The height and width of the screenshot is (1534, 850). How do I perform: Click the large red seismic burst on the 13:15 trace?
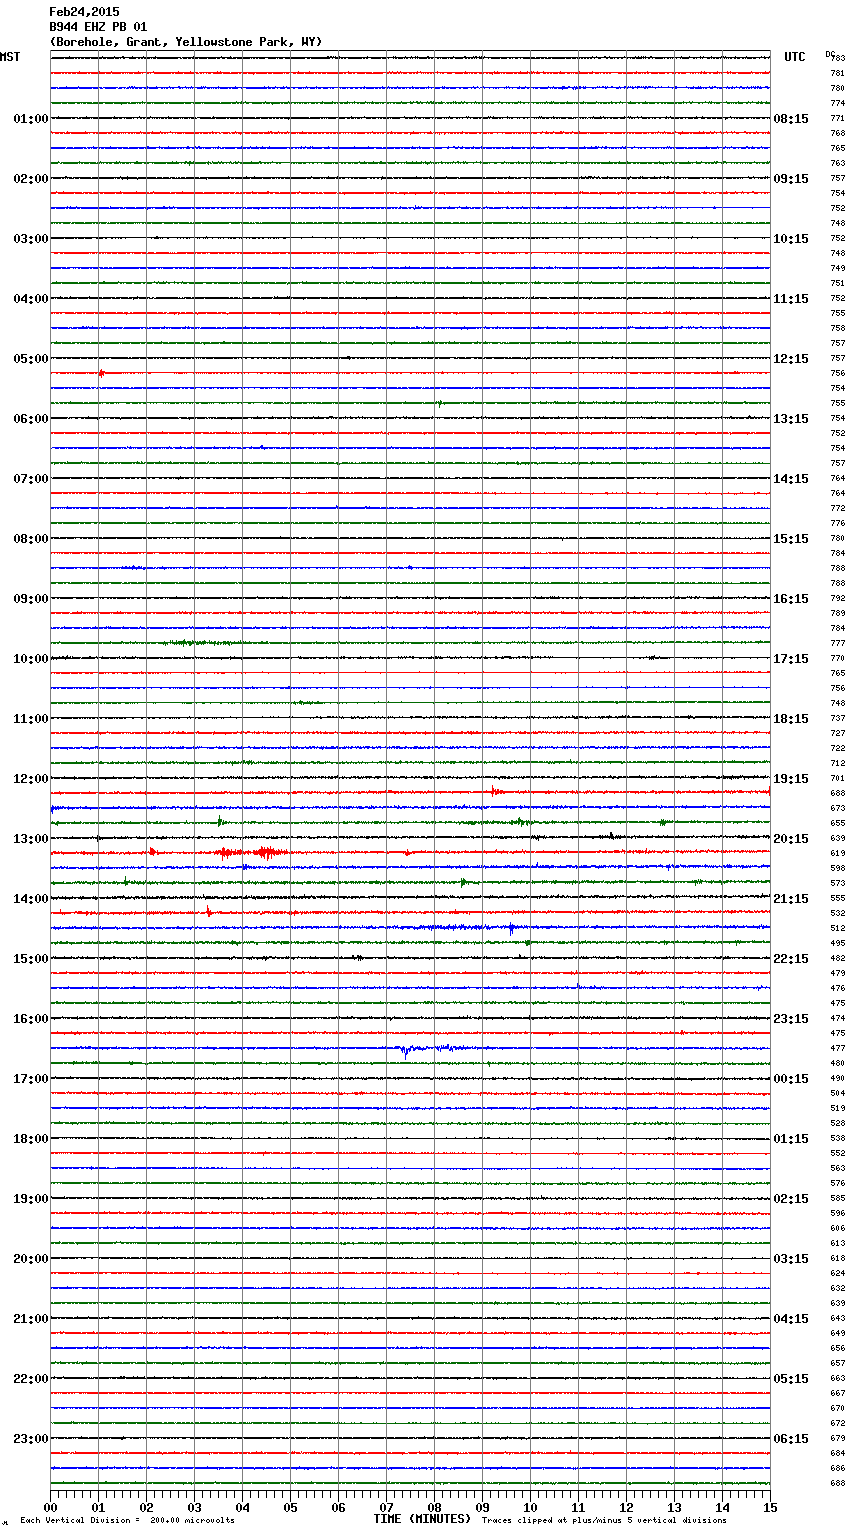[251, 853]
